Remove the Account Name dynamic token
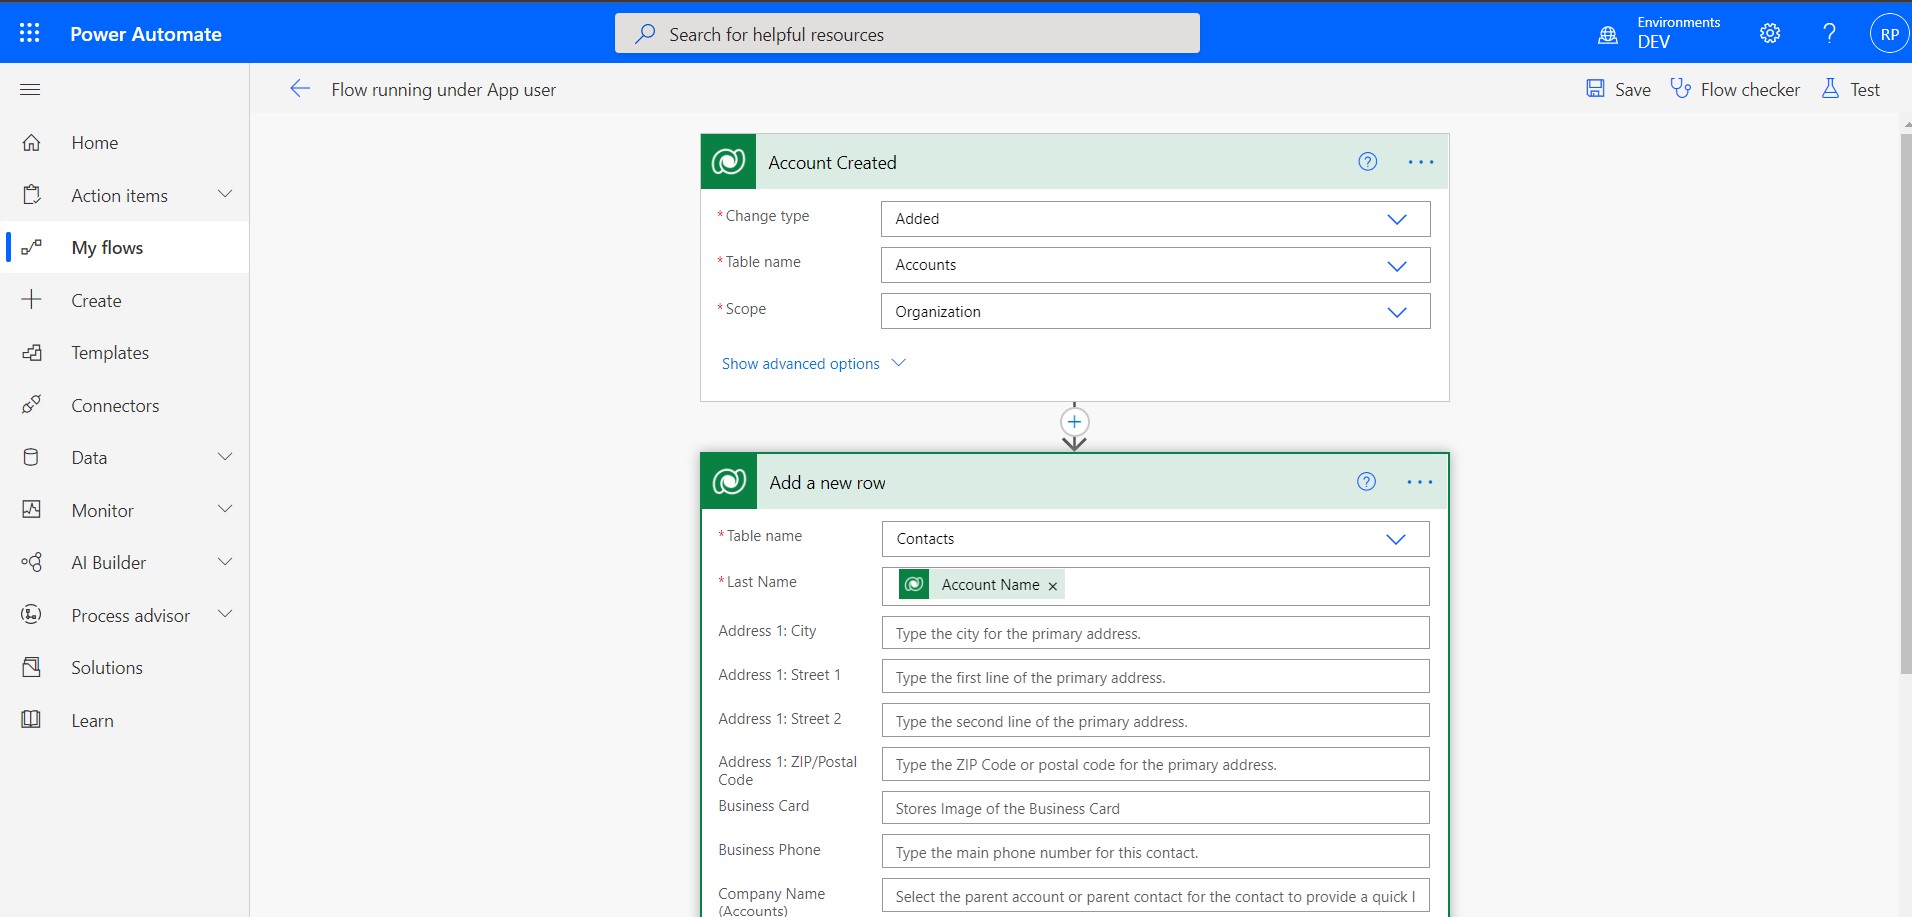The width and height of the screenshot is (1912, 917). point(1052,587)
